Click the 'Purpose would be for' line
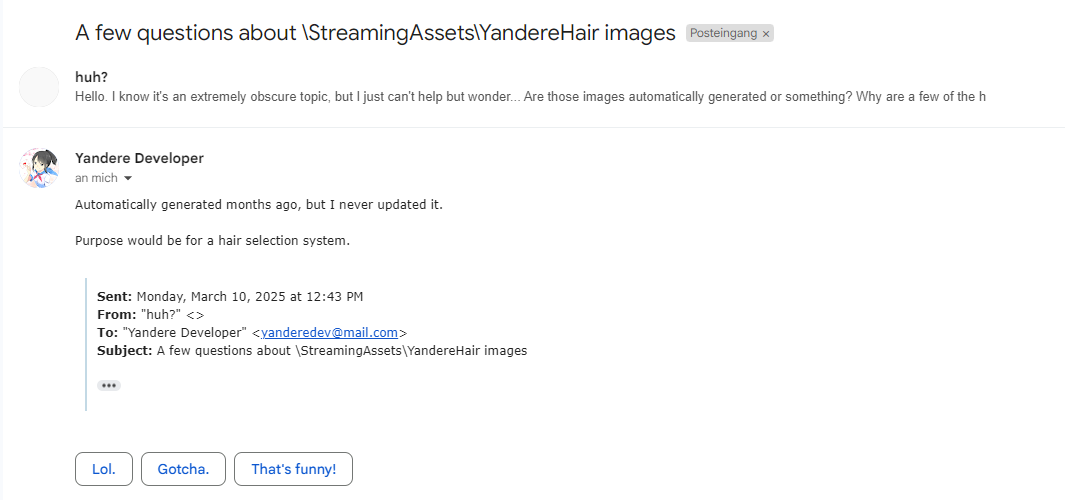This screenshot has height=500, width=1065. click(x=212, y=241)
